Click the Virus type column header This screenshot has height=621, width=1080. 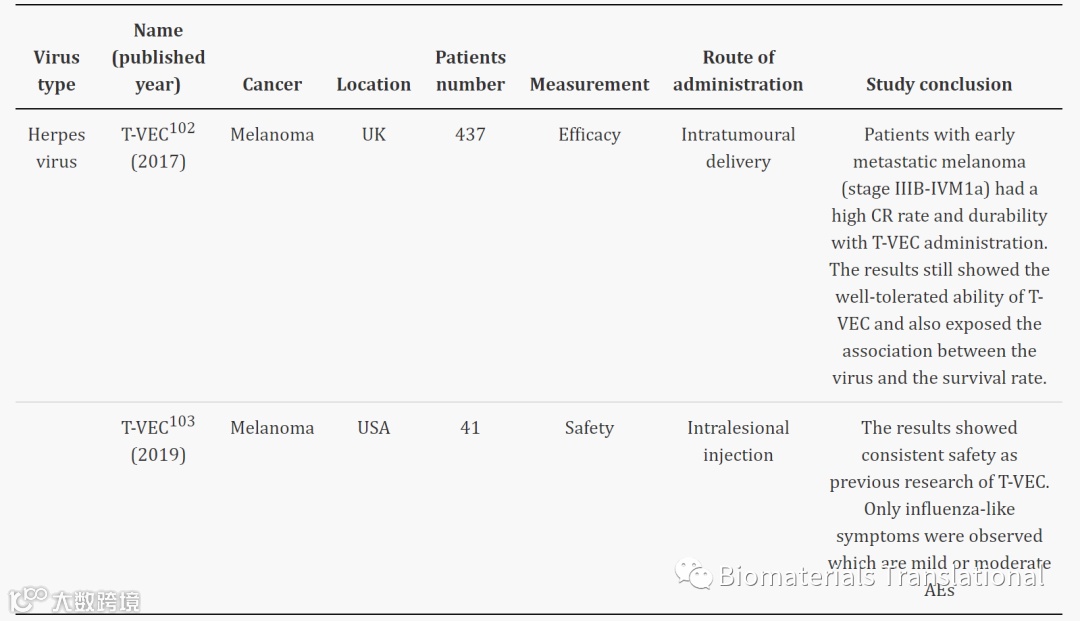56,71
